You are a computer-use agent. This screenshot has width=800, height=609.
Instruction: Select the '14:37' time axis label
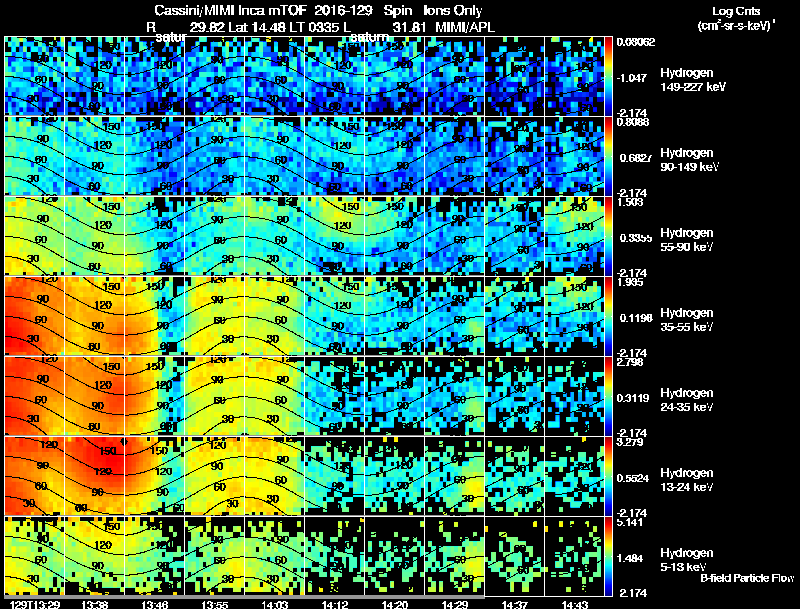[x=514, y=604]
